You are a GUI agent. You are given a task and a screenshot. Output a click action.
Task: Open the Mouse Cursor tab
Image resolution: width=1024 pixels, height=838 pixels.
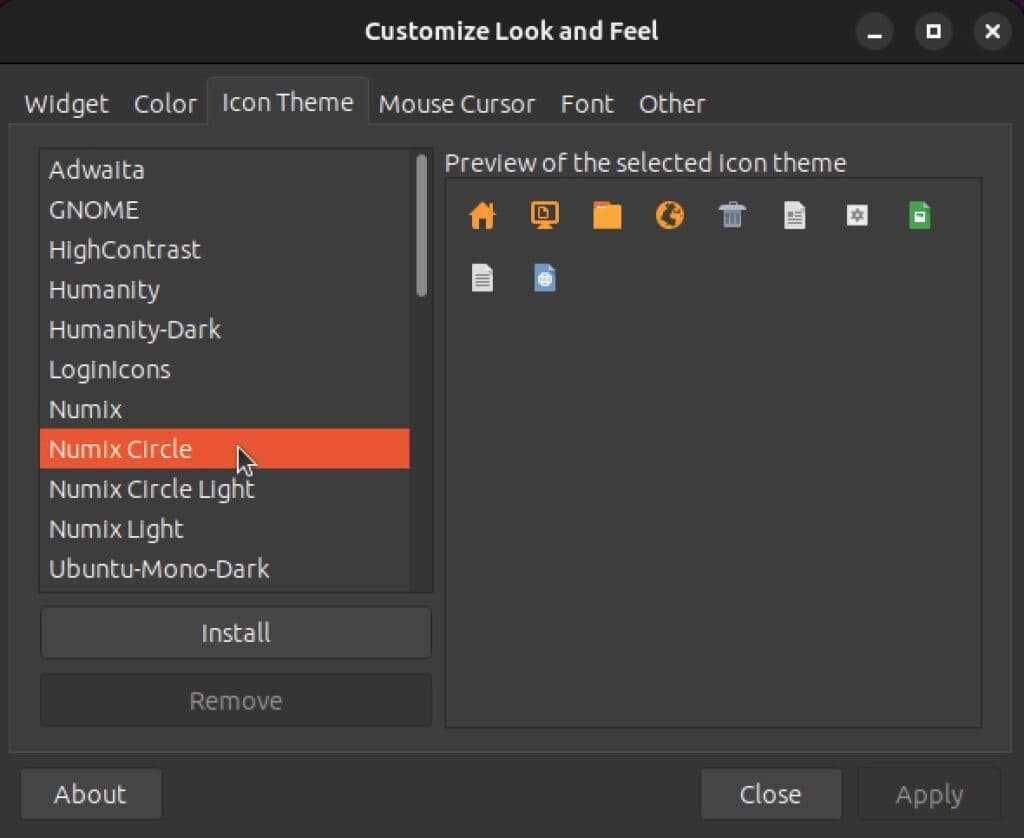tap(457, 104)
